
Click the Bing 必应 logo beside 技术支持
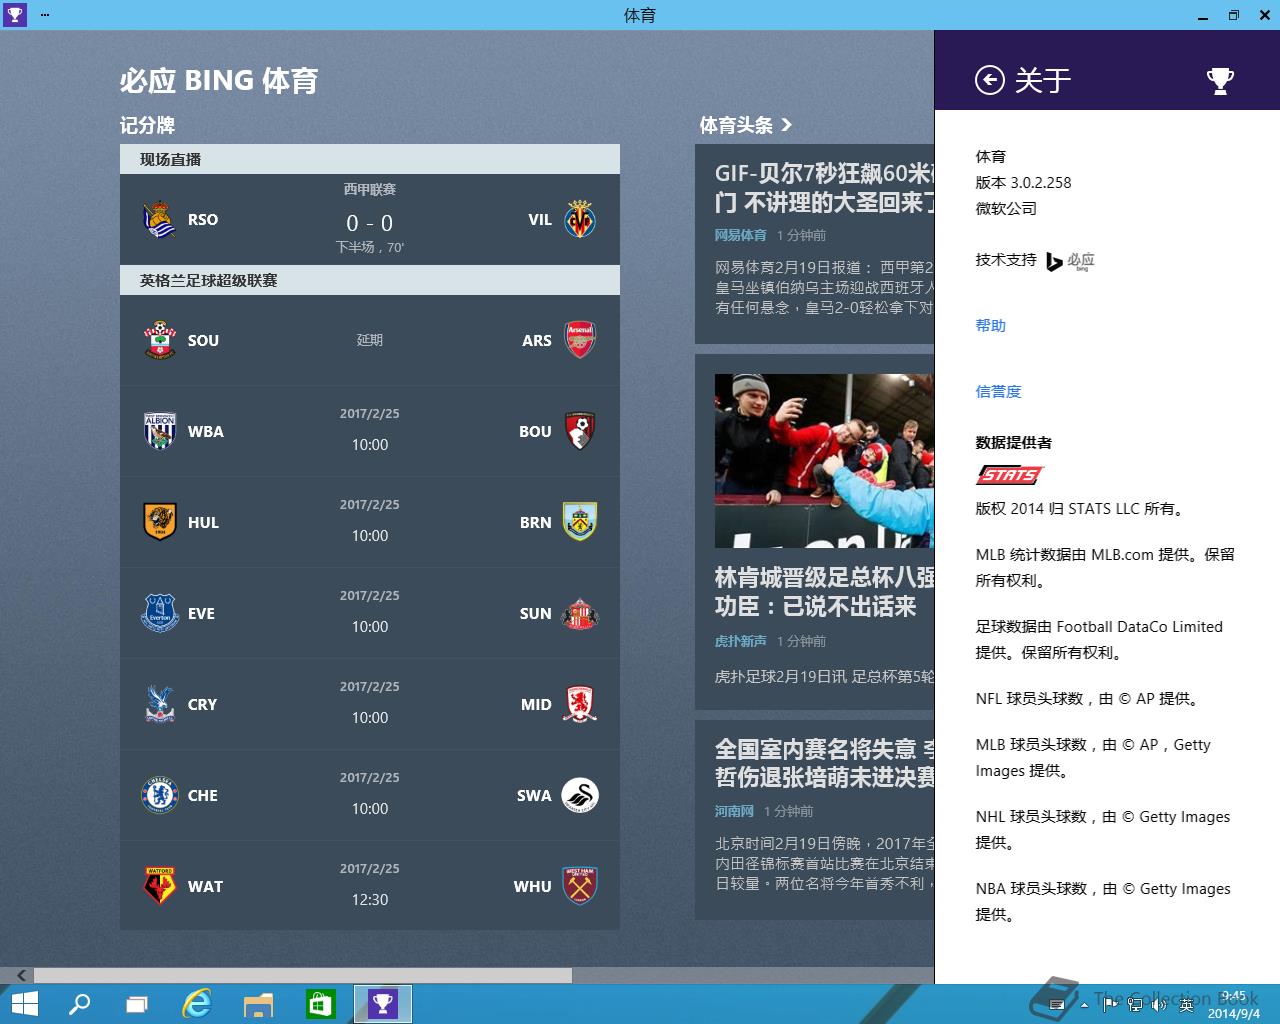pyautogui.click(x=1070, y=261)
